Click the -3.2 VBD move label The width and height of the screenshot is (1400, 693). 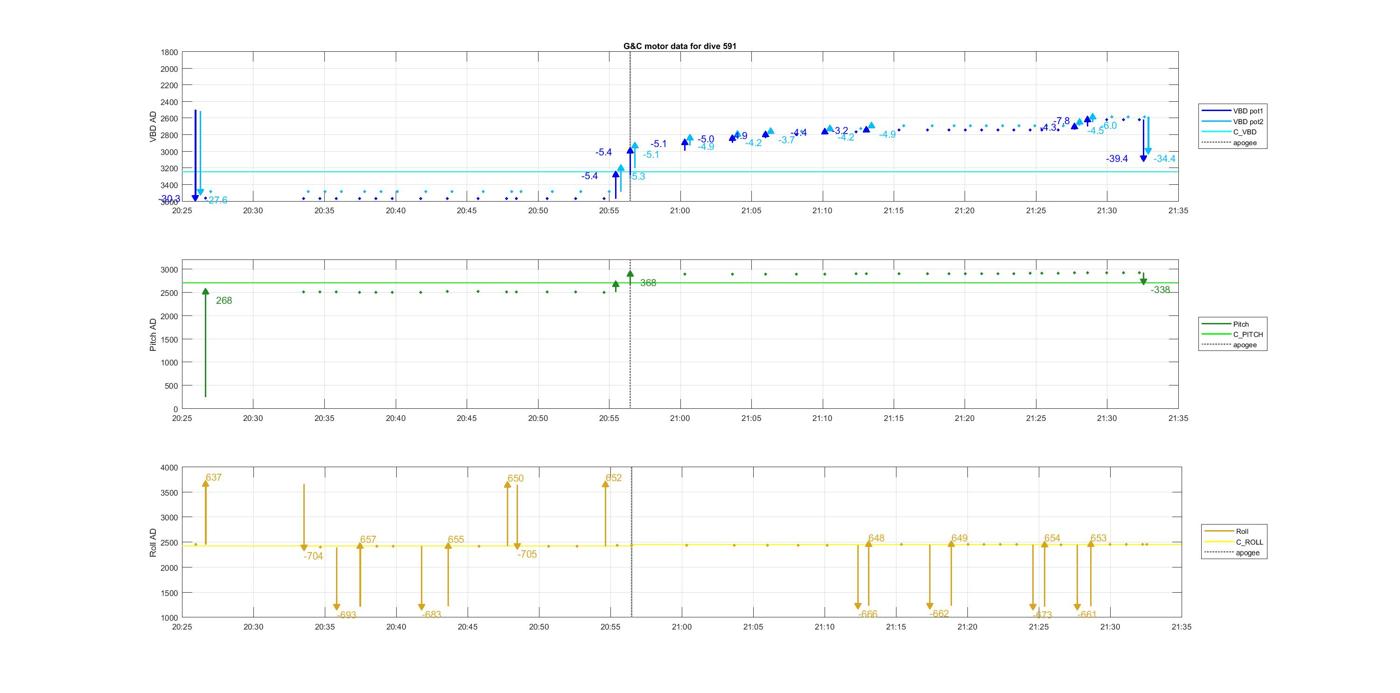tap(839, 131)
